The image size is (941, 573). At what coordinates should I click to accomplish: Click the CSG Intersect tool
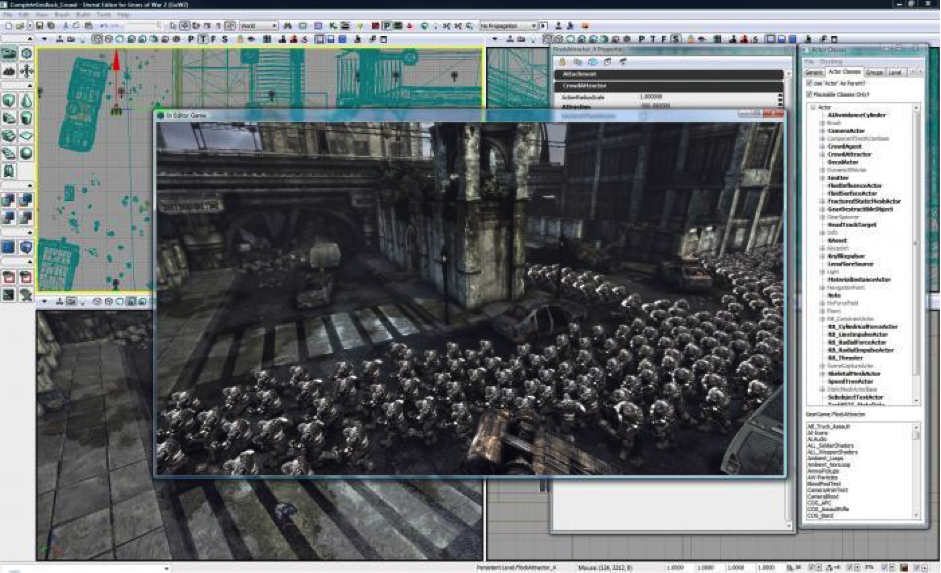[x=9, y=217]
